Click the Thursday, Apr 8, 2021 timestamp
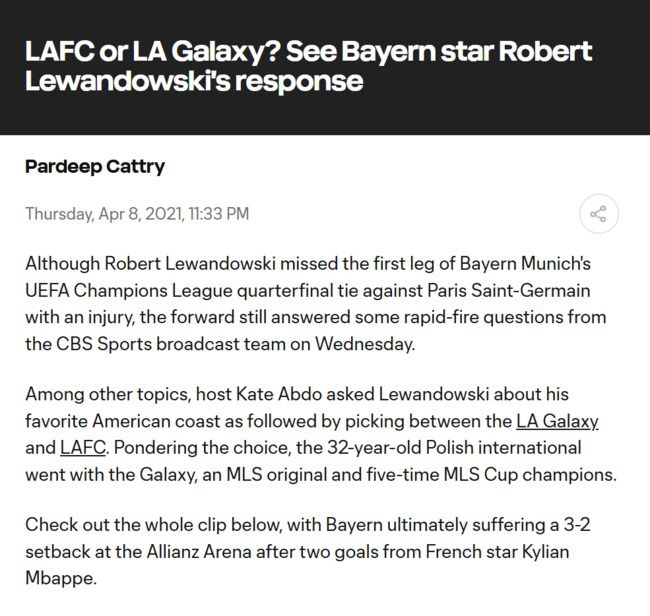 tap(137, 213)
